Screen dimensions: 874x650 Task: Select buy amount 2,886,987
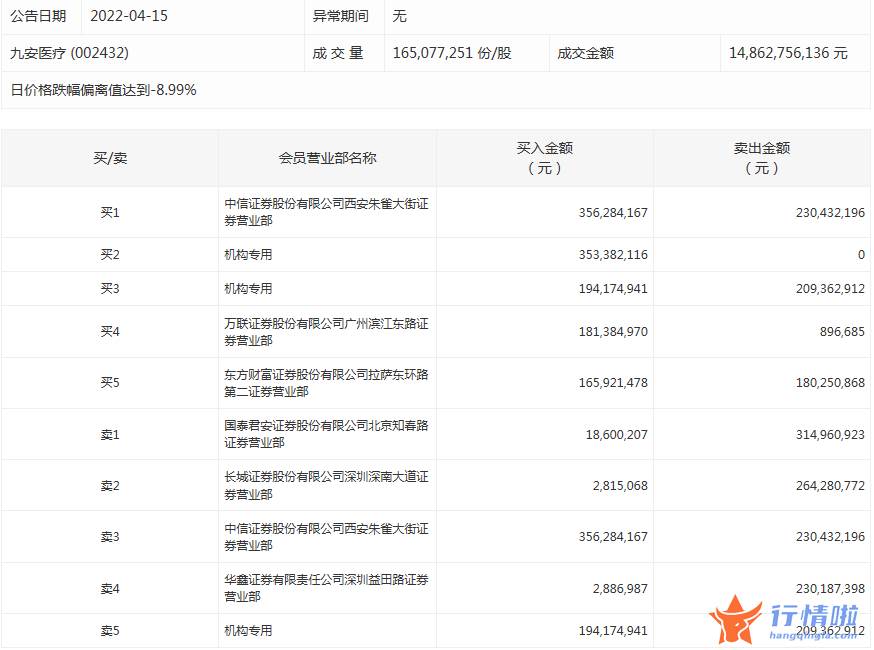pyautogui.click(x=620, y=589)
